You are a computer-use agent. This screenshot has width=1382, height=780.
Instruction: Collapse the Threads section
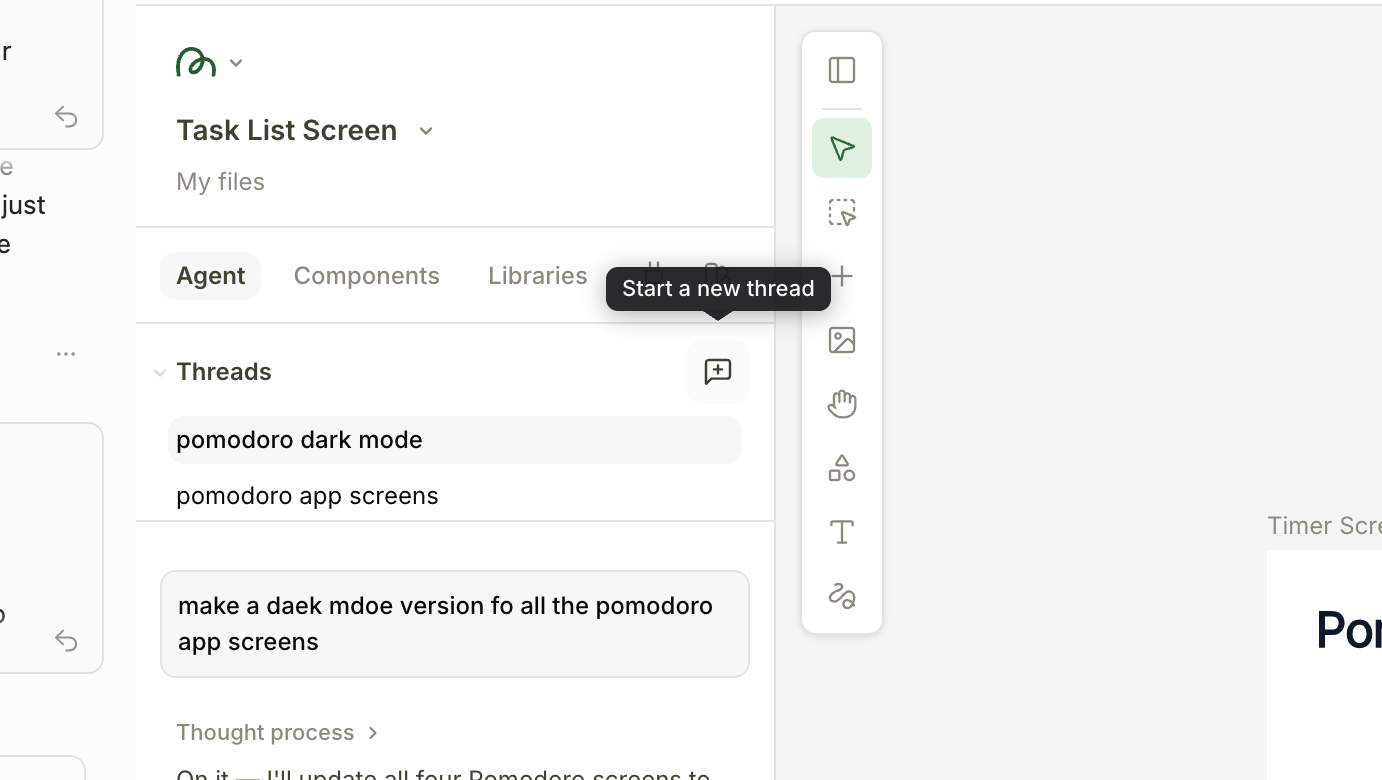(159, 372)
